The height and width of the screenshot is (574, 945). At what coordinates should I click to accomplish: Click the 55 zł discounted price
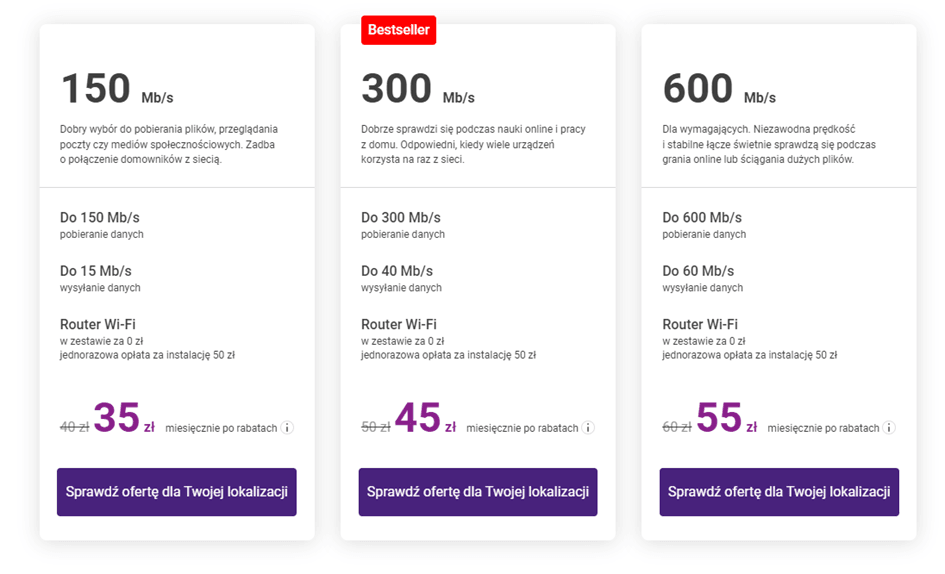coord(727,418)
